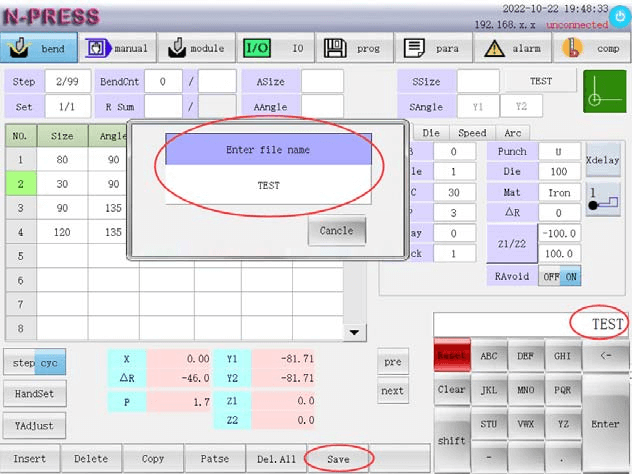
Task: Switch to the Arc tab
Action: 512,132
